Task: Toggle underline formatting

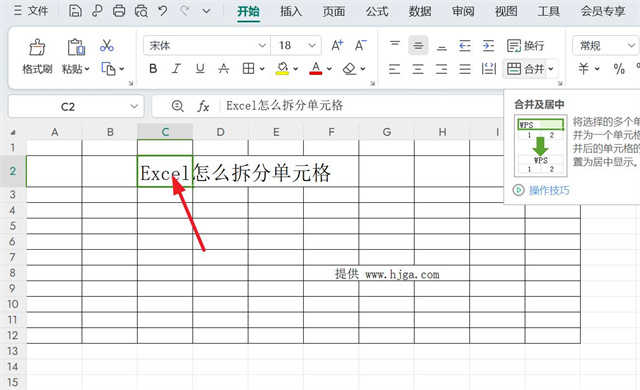Action: coord(200,69)
